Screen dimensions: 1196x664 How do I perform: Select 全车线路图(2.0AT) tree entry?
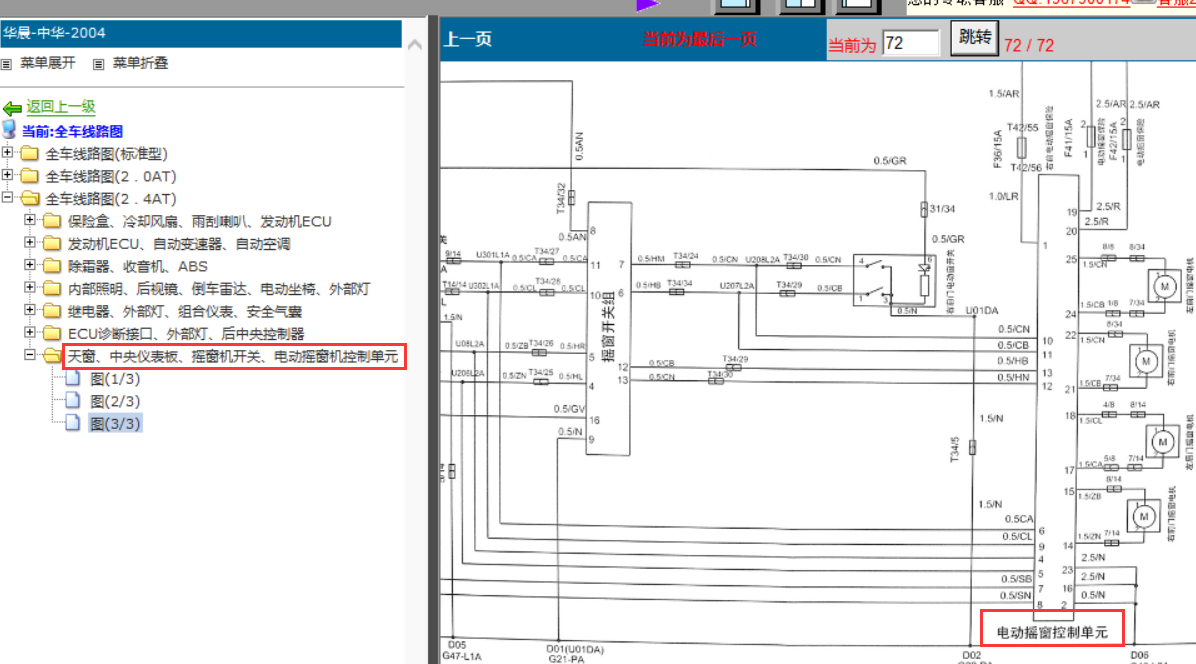[111, 177]
